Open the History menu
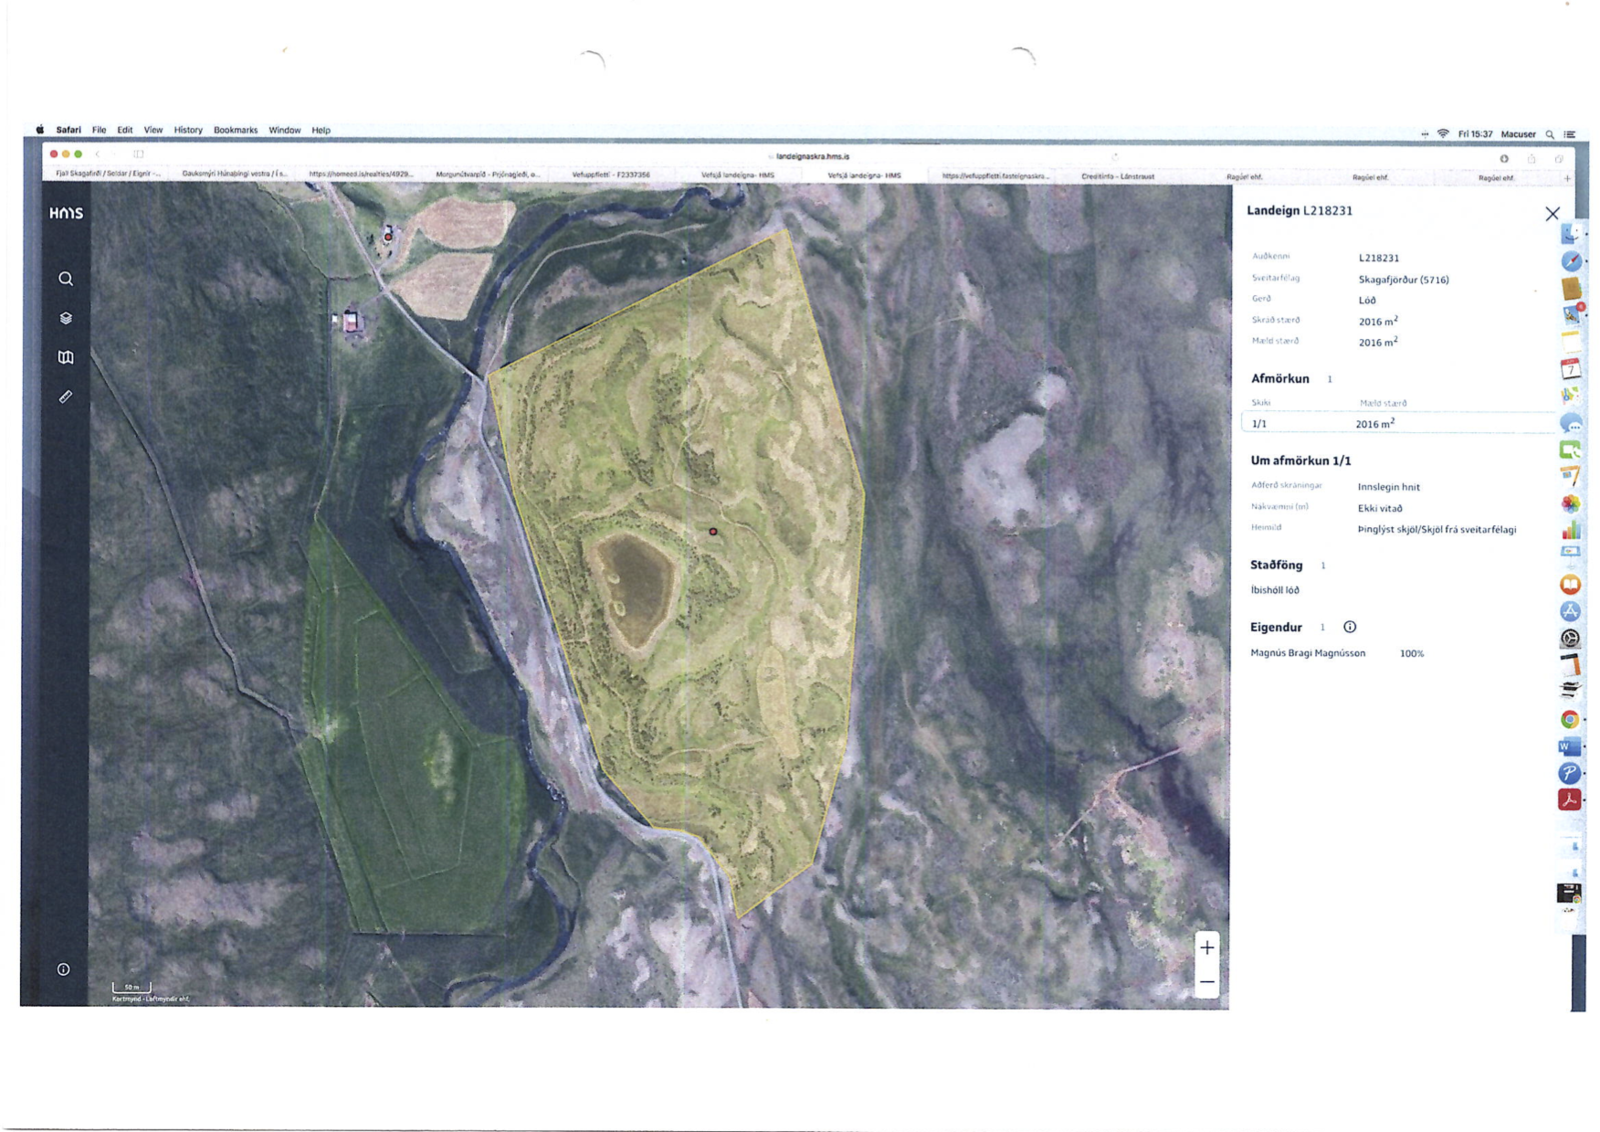 pyautogui.click(x=188, y=130)
